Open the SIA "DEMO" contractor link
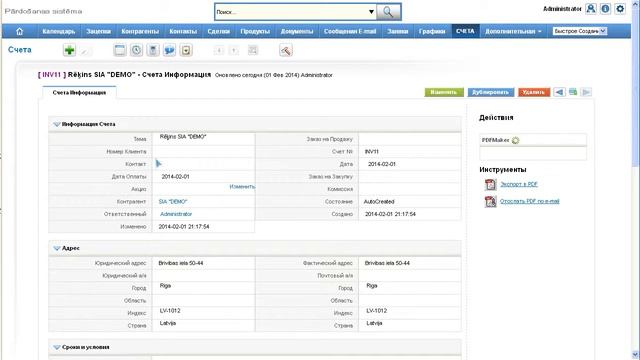The height and width of the screenshot is (360, 640). (173, 202)
